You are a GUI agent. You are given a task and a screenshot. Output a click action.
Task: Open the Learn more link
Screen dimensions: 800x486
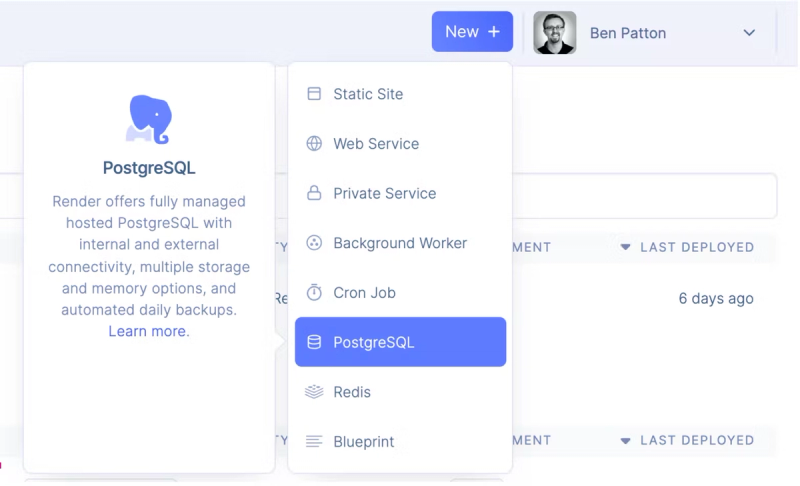(148, 331)
